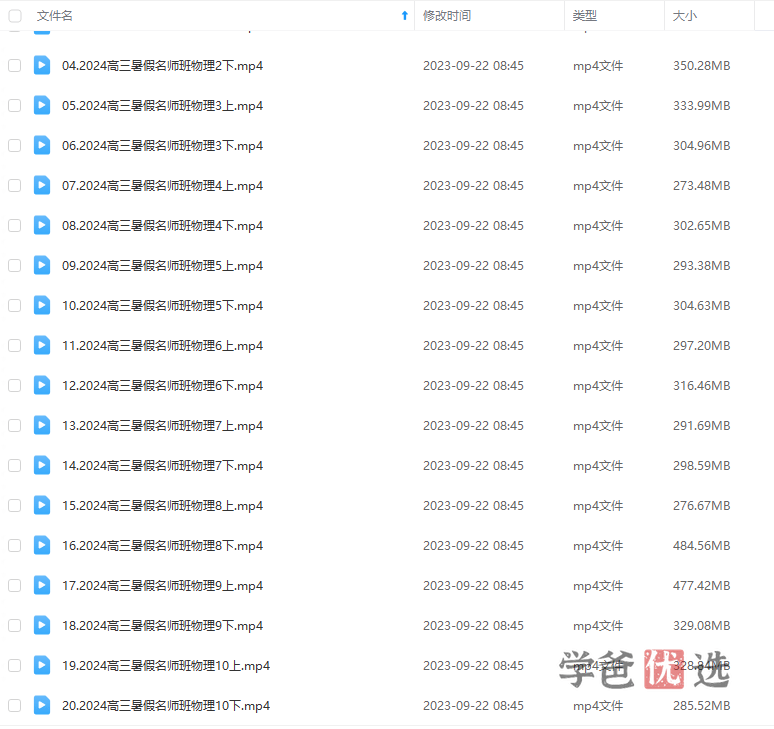Click the video icon of 14.2024高三暑假名师班物理7下.mp4
This screenshot has height=729, width=774.
(x=42, y=465)
